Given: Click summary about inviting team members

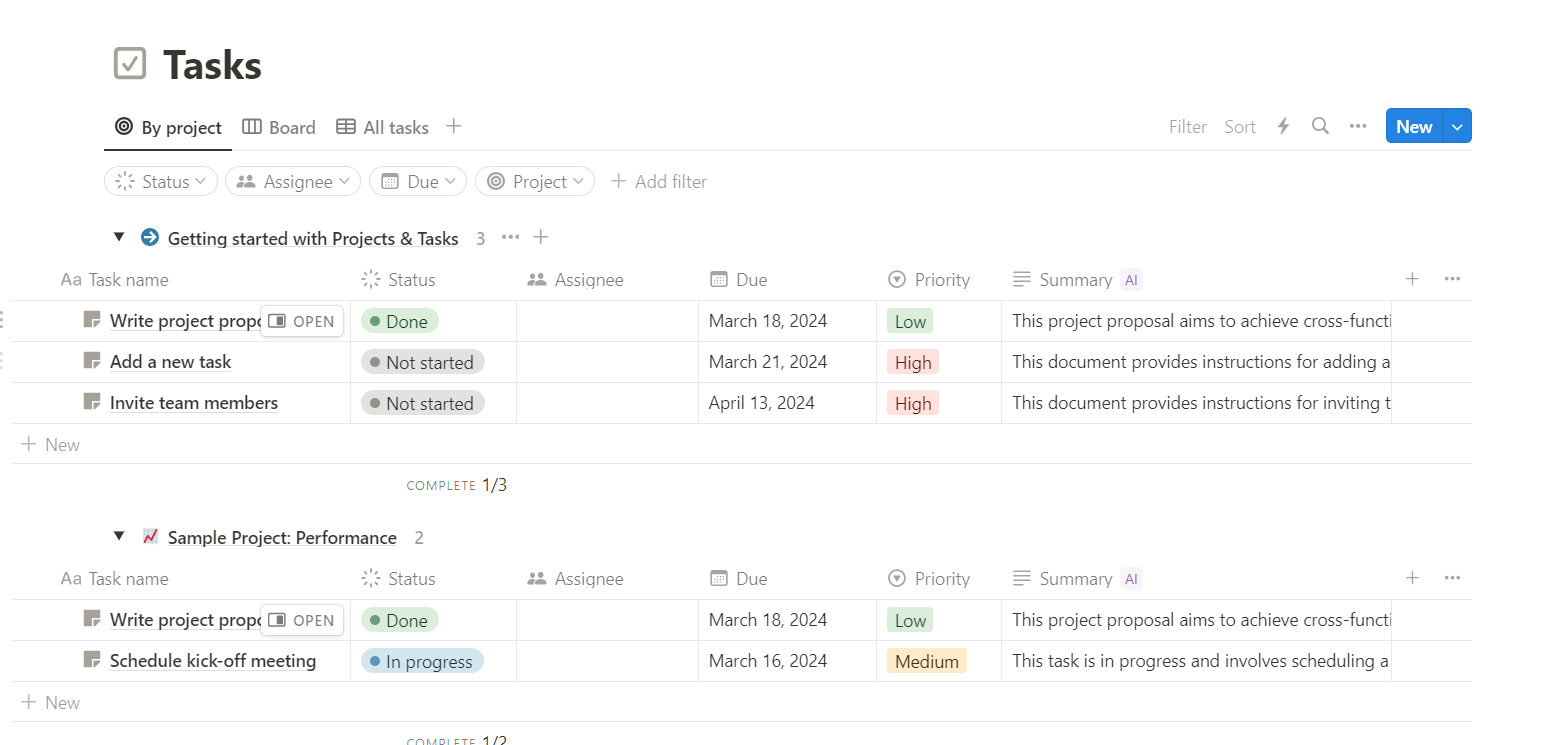Looking at the screenshot, I should tap(1200, 403).
